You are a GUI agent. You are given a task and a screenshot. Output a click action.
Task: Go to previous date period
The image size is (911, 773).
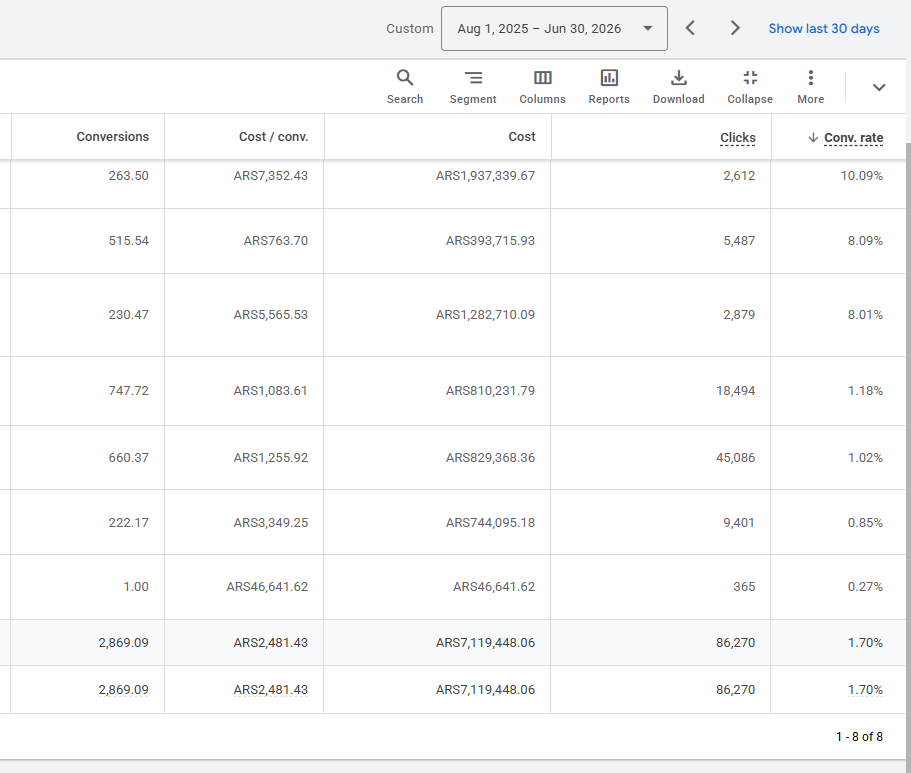click(690, 28)
